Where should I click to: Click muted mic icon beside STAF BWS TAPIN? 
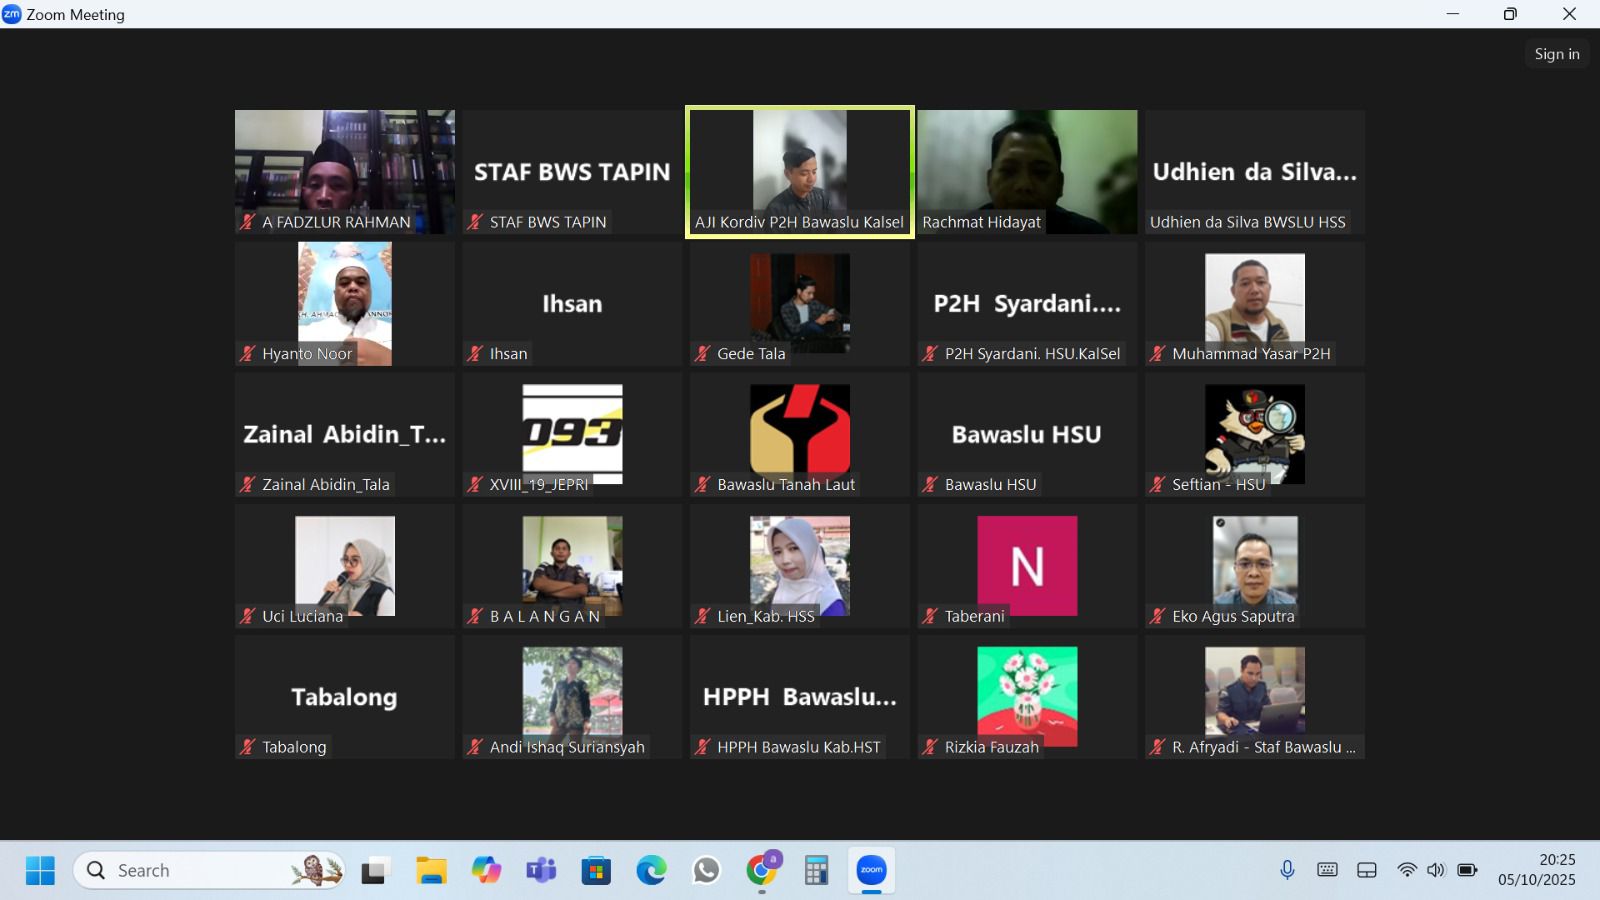[475, 222]
